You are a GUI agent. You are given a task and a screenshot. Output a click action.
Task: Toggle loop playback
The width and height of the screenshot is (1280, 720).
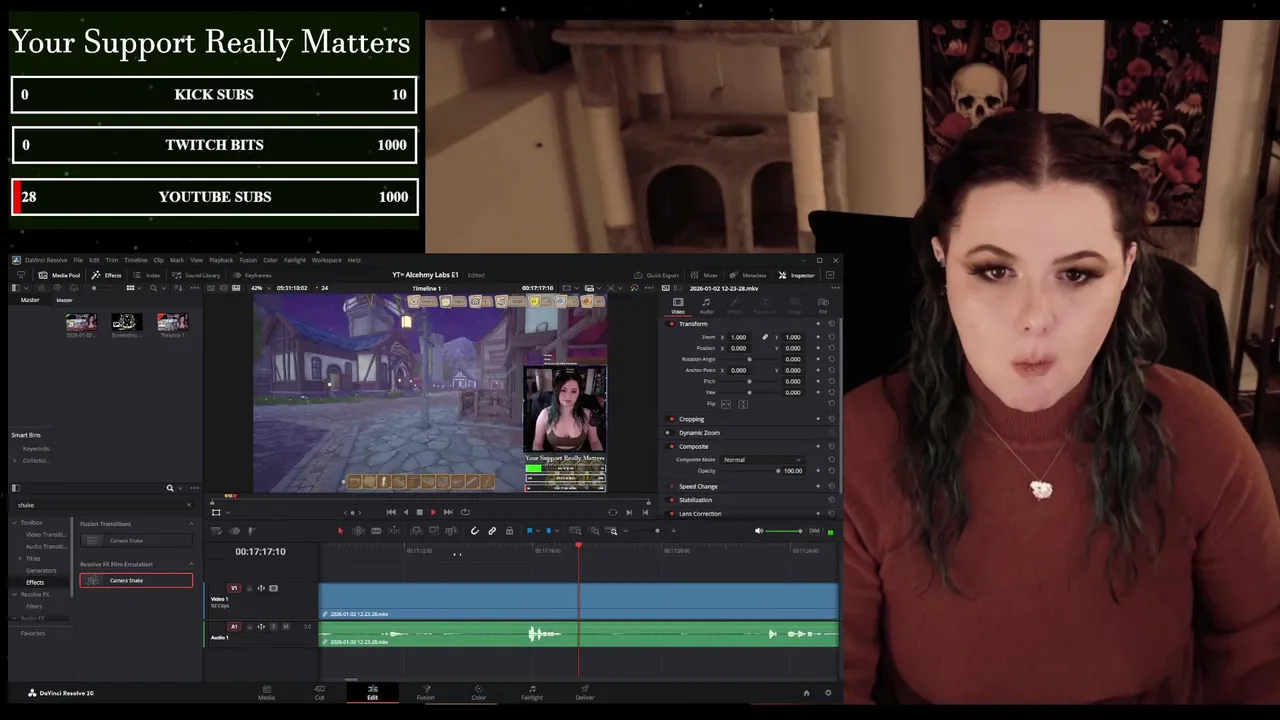[465, 512]
